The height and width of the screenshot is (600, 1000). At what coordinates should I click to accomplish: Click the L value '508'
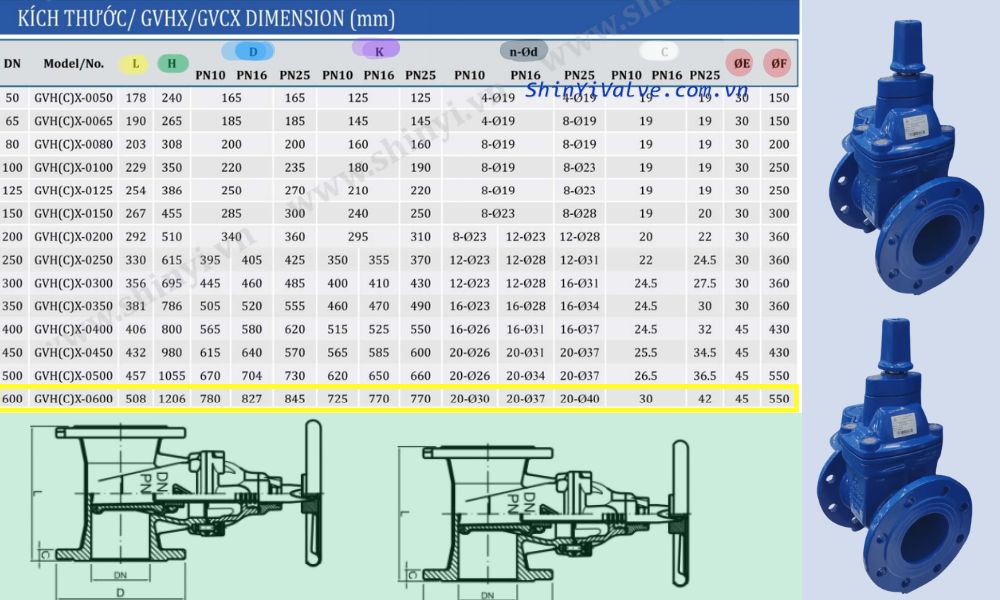point(136,399)
